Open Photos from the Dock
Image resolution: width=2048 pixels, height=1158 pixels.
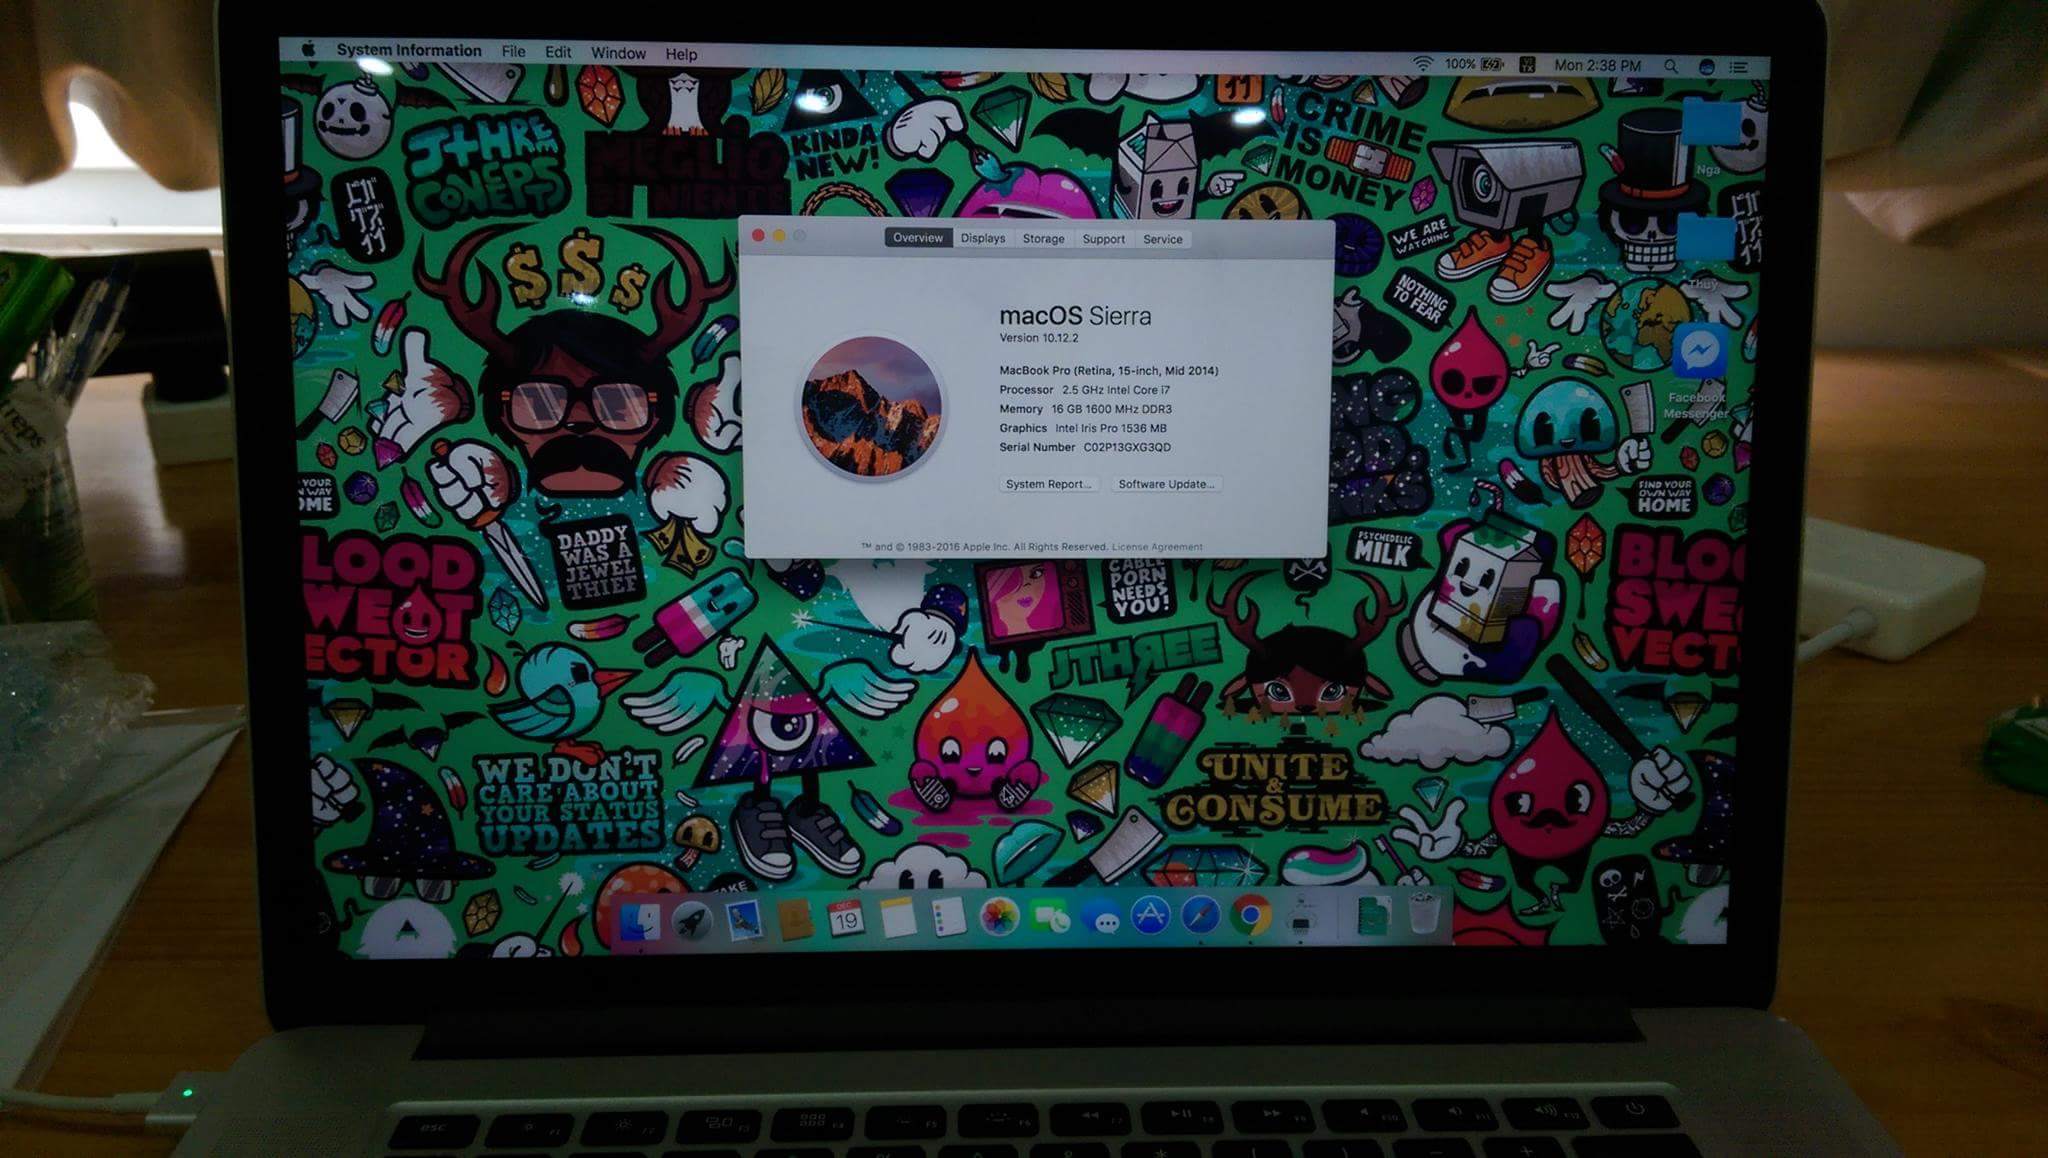point(998,917)
